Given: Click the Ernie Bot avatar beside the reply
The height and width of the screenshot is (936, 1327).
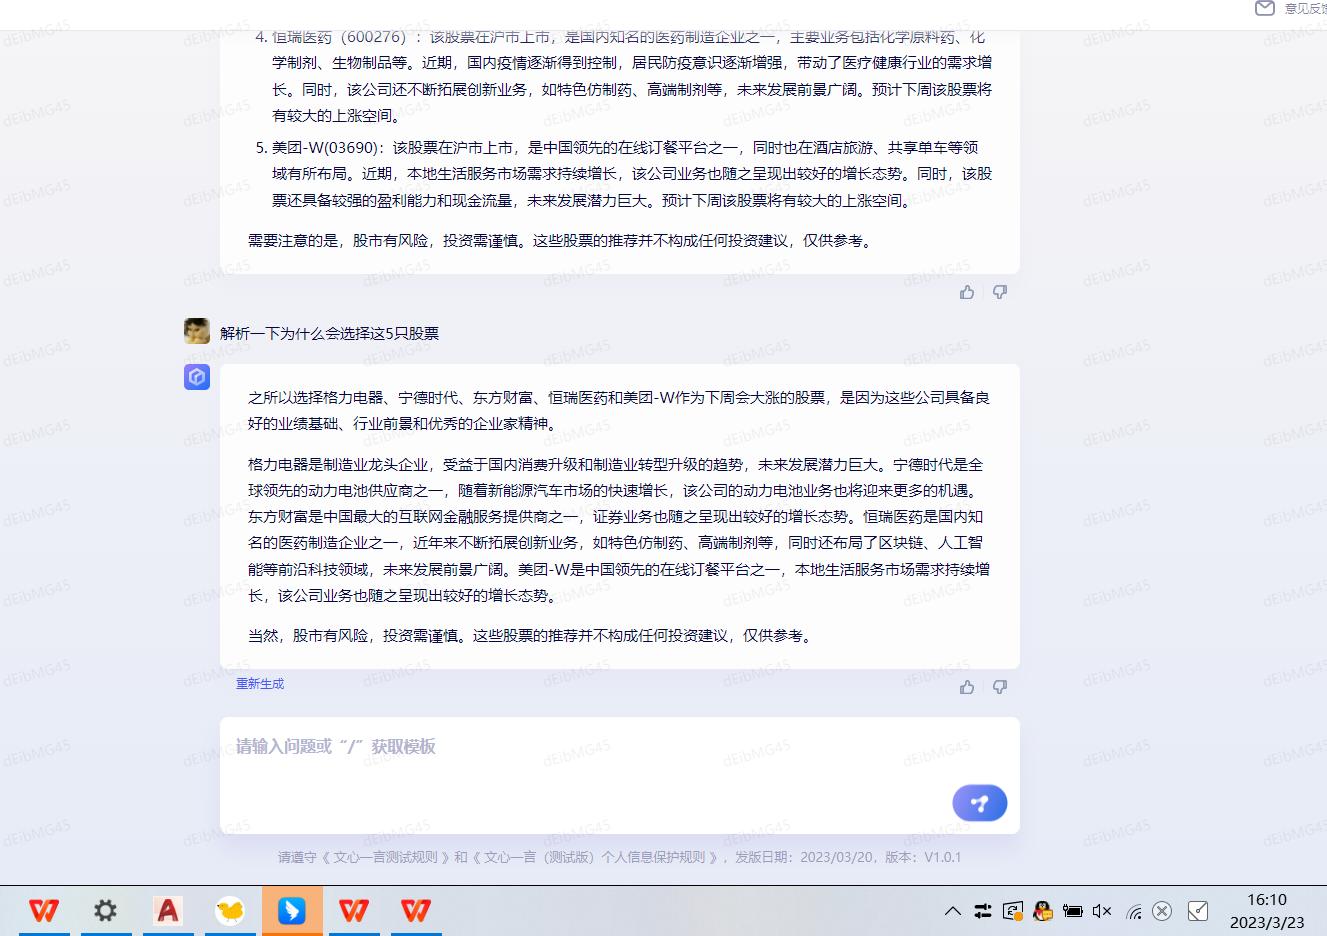Looking at the screenshot, I should [196, 377].
